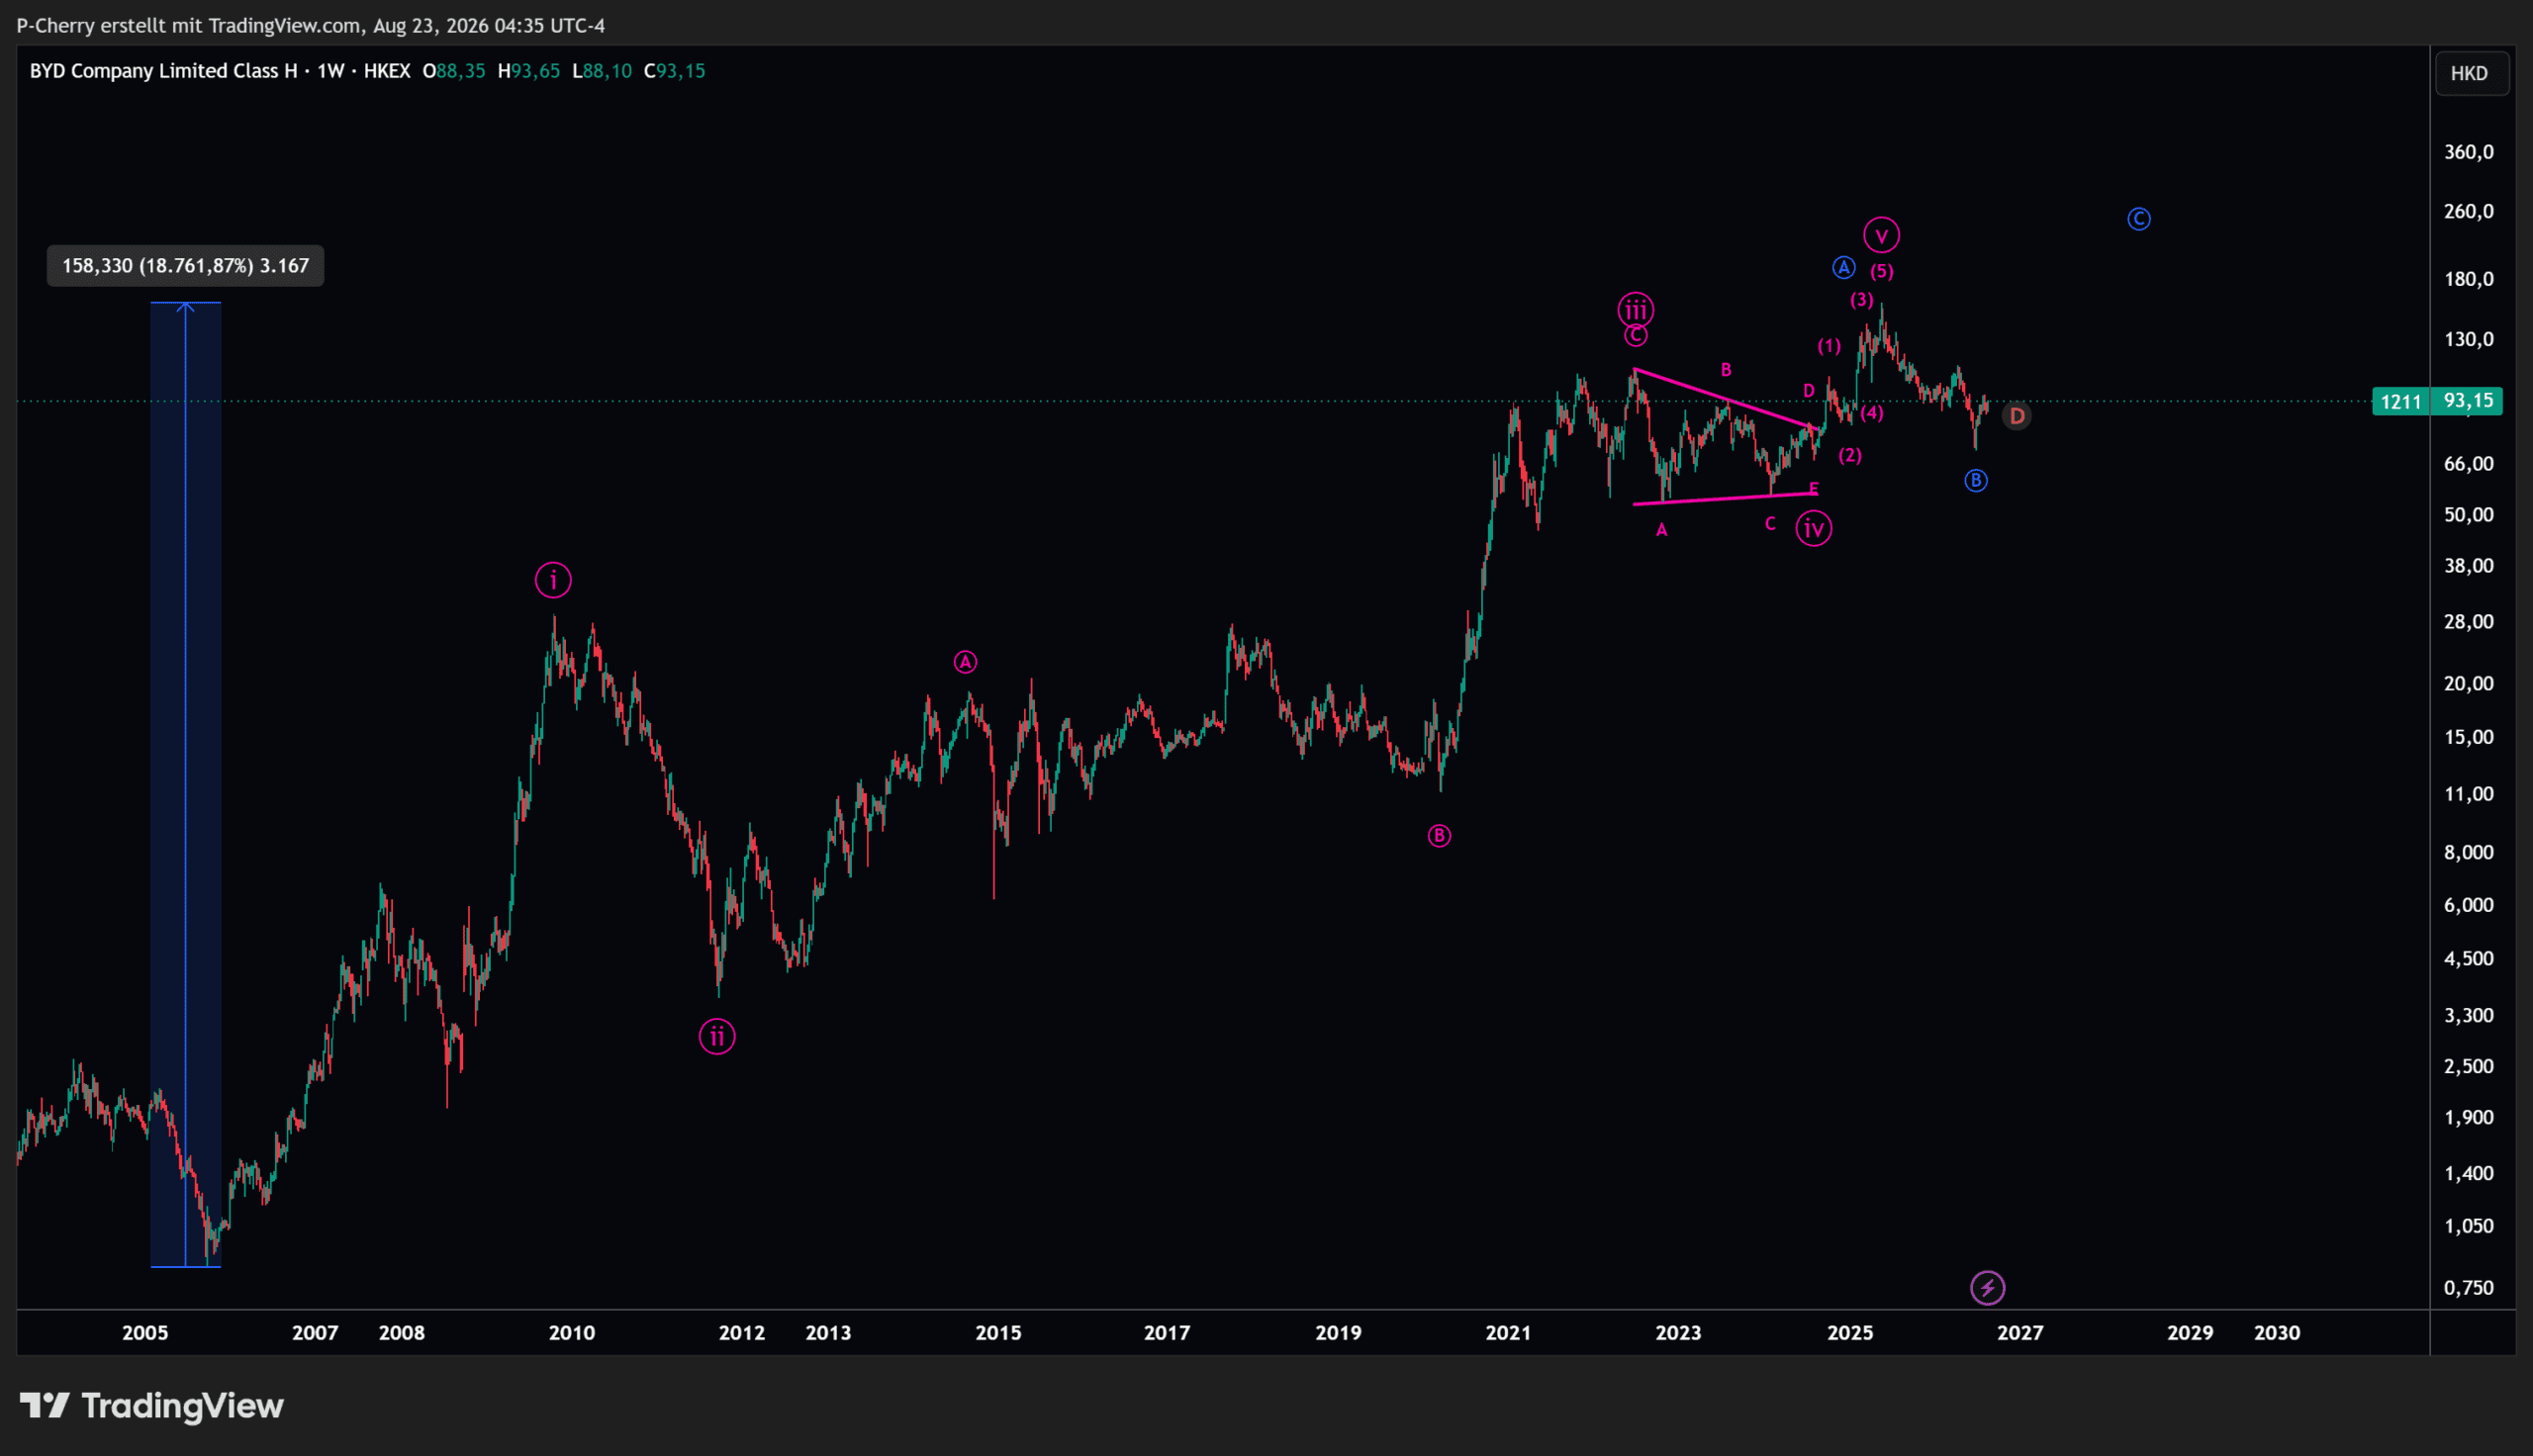The height and width of the screenshot is (1456, 2533).
Task: Click the purple lightning bolt event icon
Action: (x=1987, y=1288)
